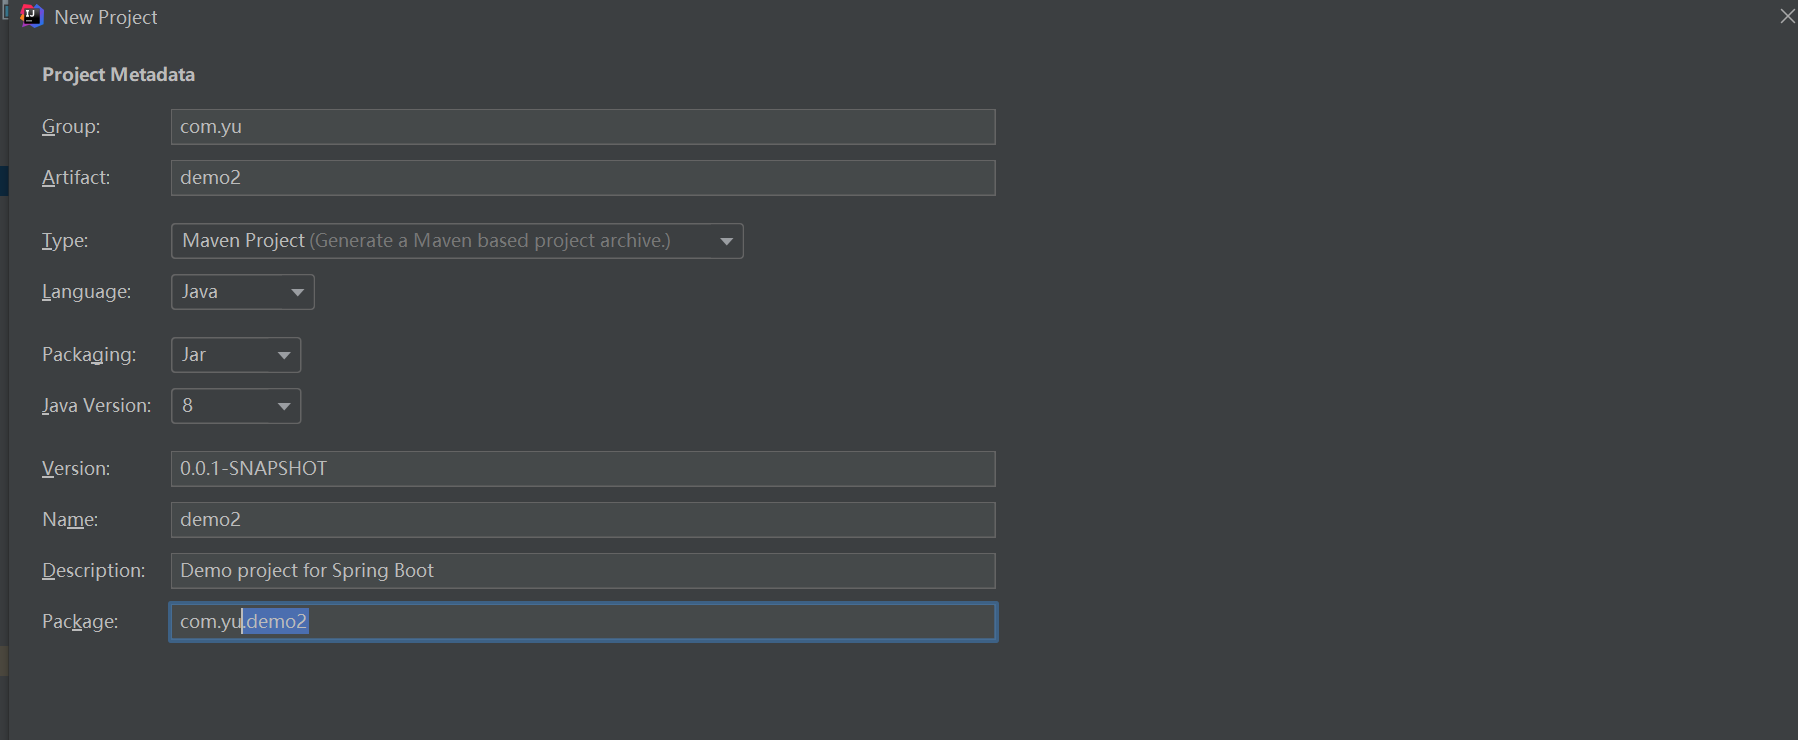Click the Language label
The width and height of the screenshot is (1798, 740).
[x=86, y=292]
